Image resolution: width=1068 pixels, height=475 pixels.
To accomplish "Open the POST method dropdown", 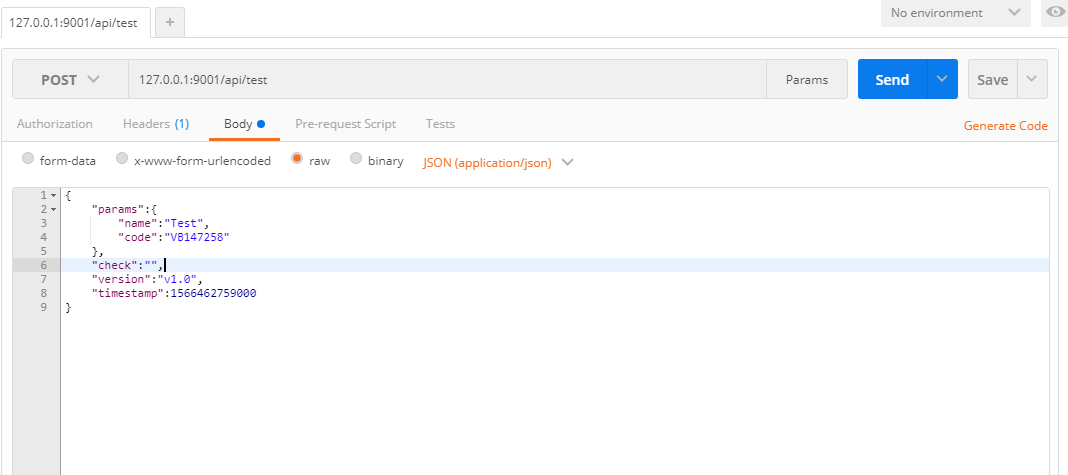I will (x=70, y=80).
